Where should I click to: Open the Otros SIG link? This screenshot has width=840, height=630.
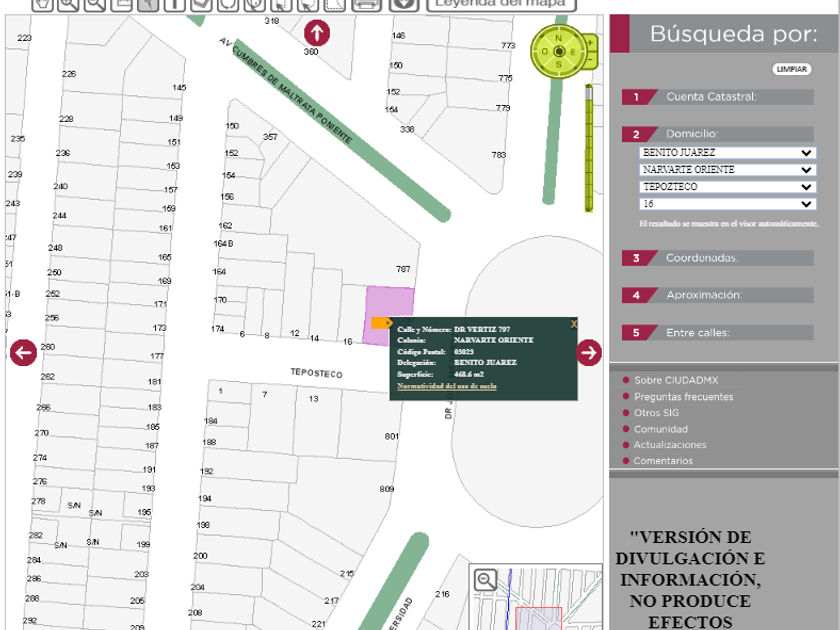click(656, 413)
